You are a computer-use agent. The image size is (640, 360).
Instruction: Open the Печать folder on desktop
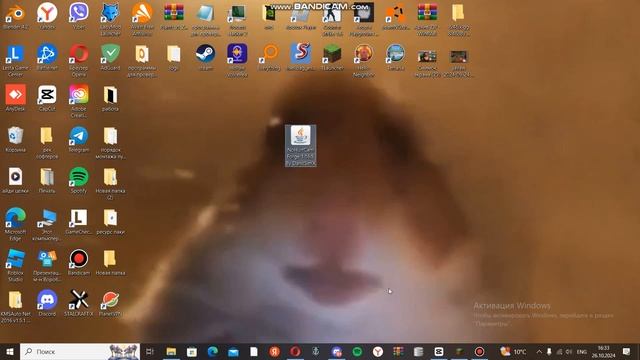[x=47, y=180]
